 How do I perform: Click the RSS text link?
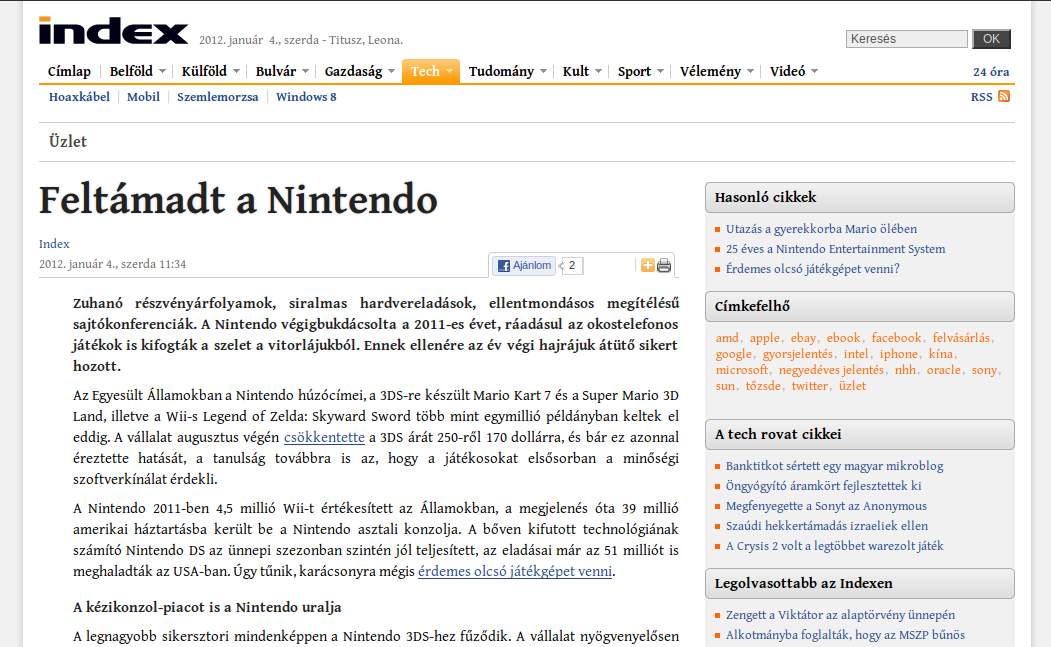click(981, 97)
